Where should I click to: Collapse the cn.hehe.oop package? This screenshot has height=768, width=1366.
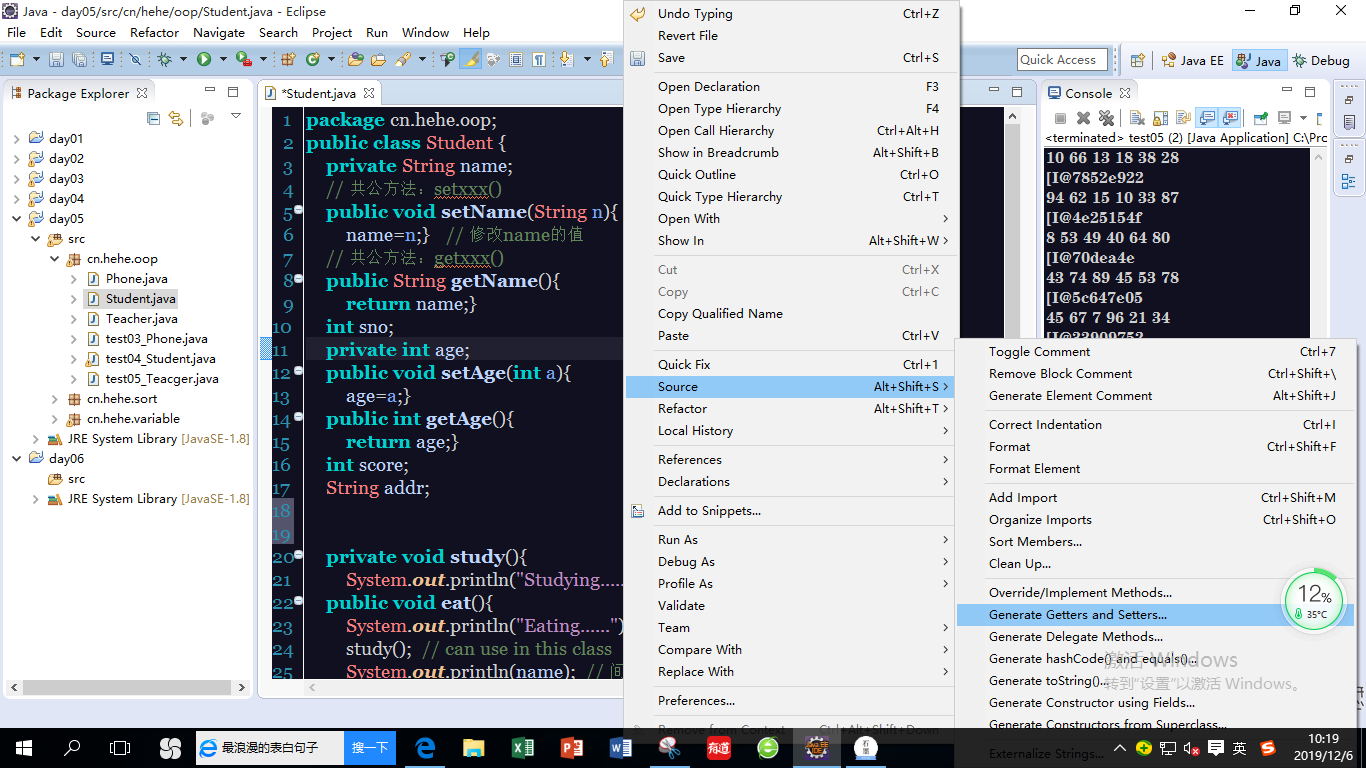[54, 259]
